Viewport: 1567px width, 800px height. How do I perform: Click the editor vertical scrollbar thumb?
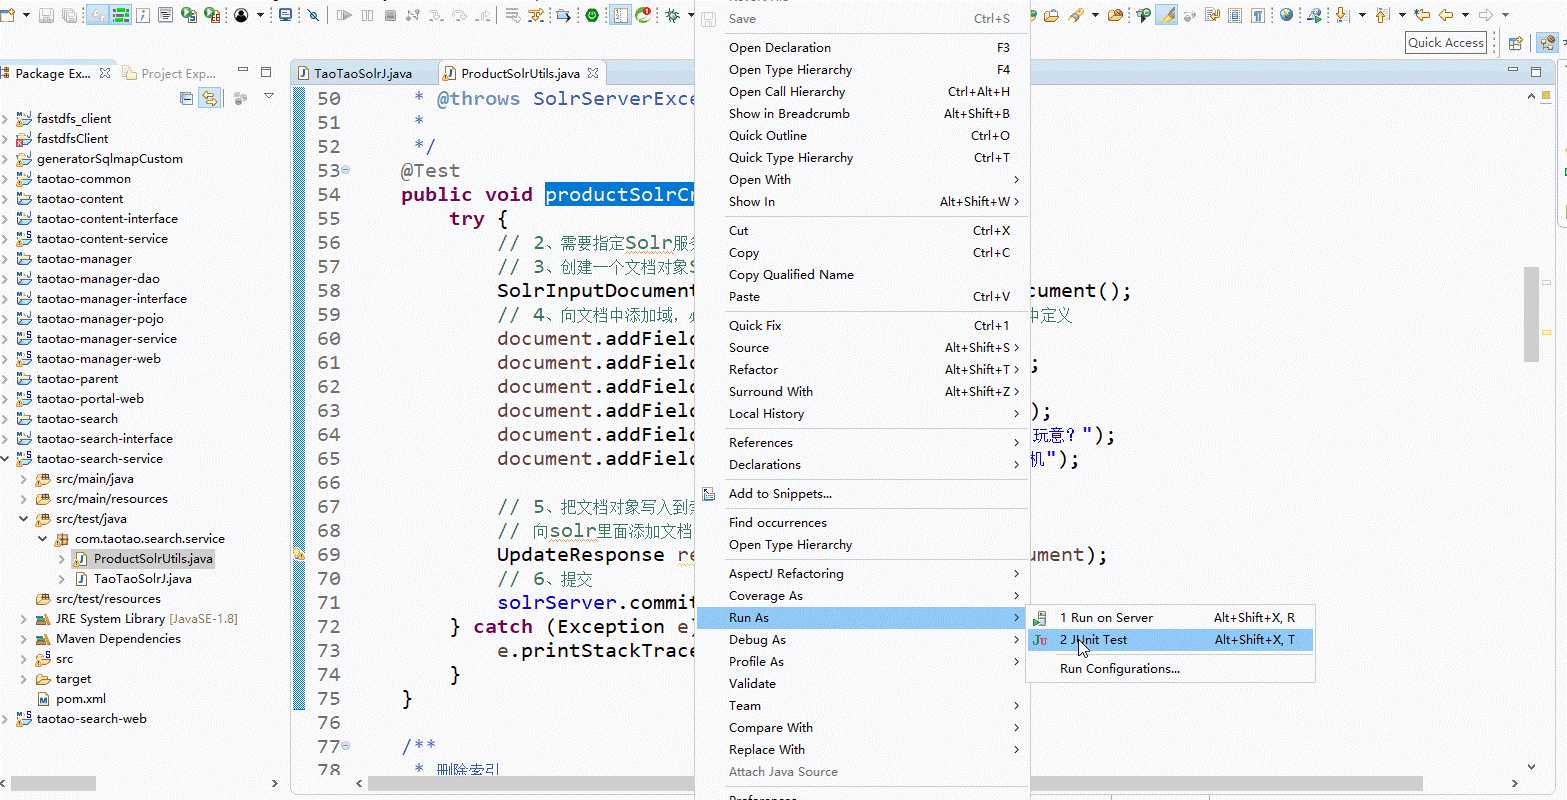click(1531, 314)
